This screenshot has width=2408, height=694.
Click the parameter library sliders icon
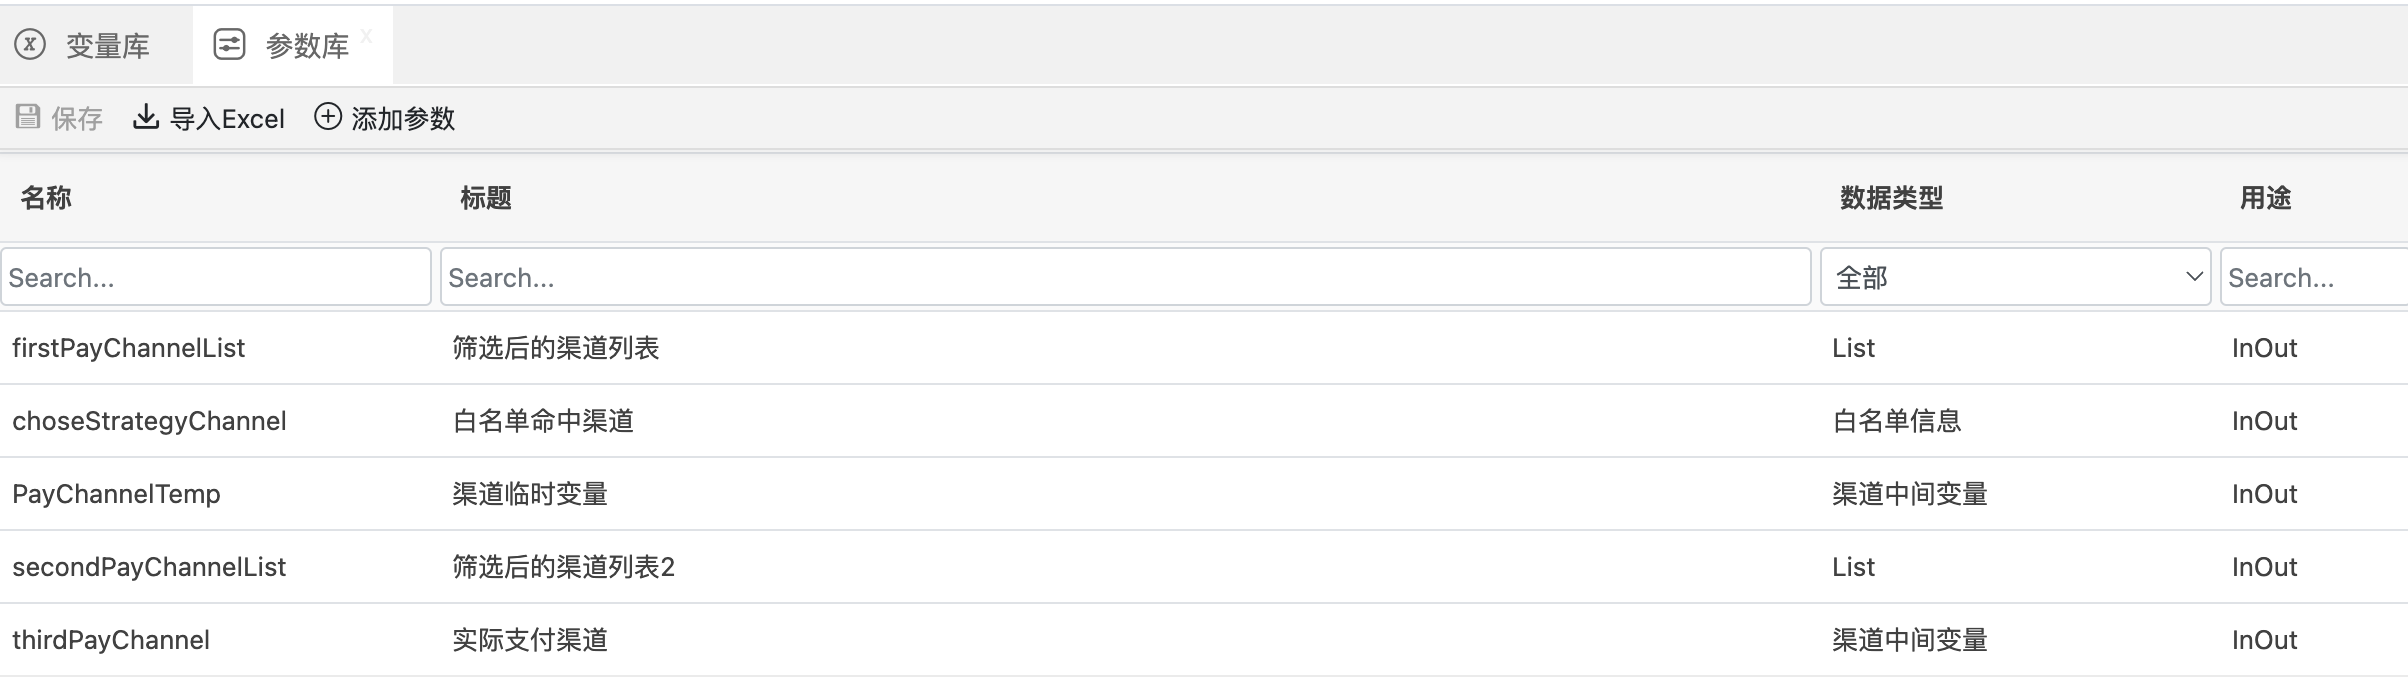pyautogui.click(x=230, y=45)
